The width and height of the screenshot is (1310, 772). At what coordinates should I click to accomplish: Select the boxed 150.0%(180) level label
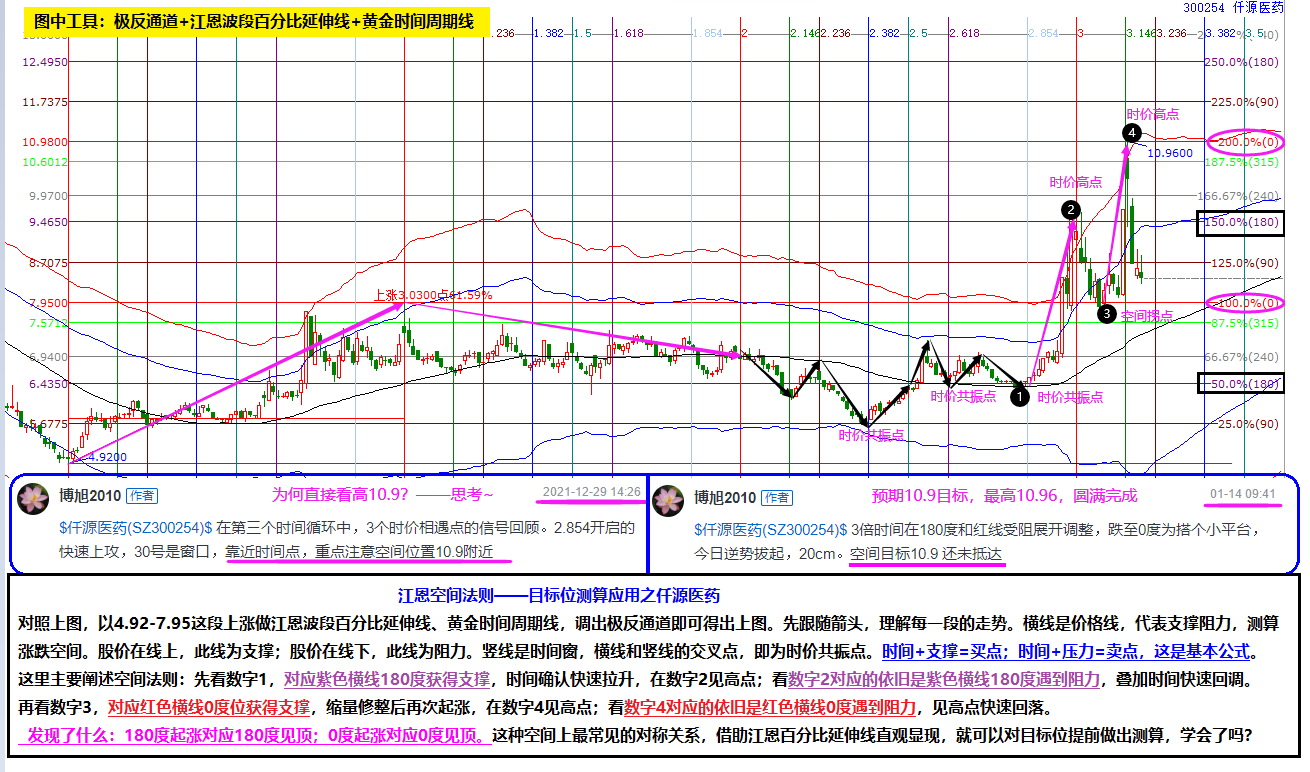[1242, 222]
